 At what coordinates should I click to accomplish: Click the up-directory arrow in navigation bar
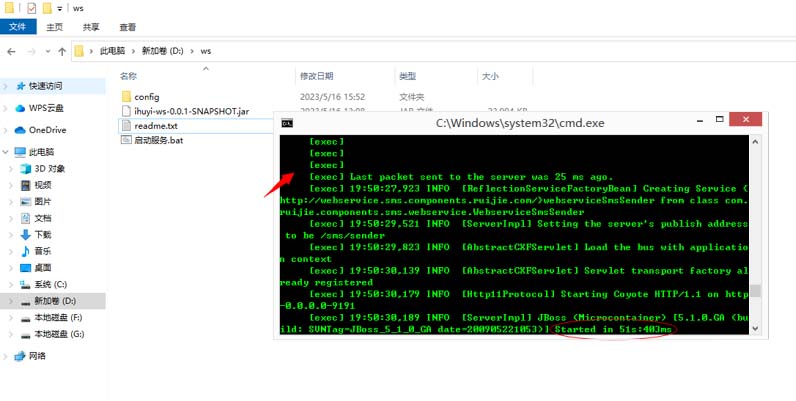pyautogui.click(x=63, y=50)
